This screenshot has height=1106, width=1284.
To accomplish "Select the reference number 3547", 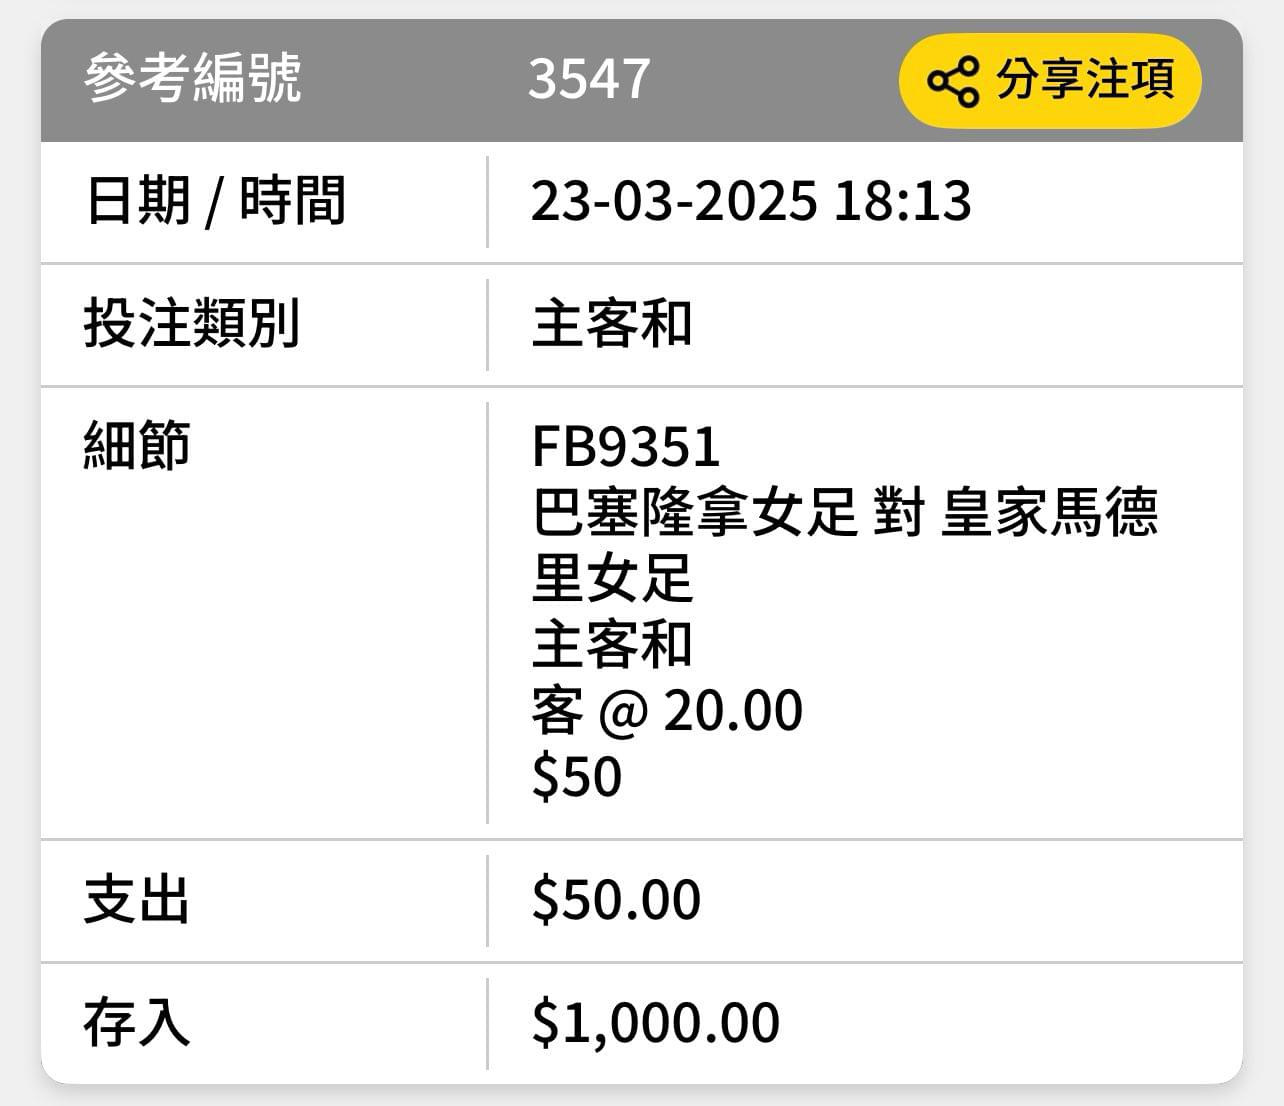I will point(589,79).
